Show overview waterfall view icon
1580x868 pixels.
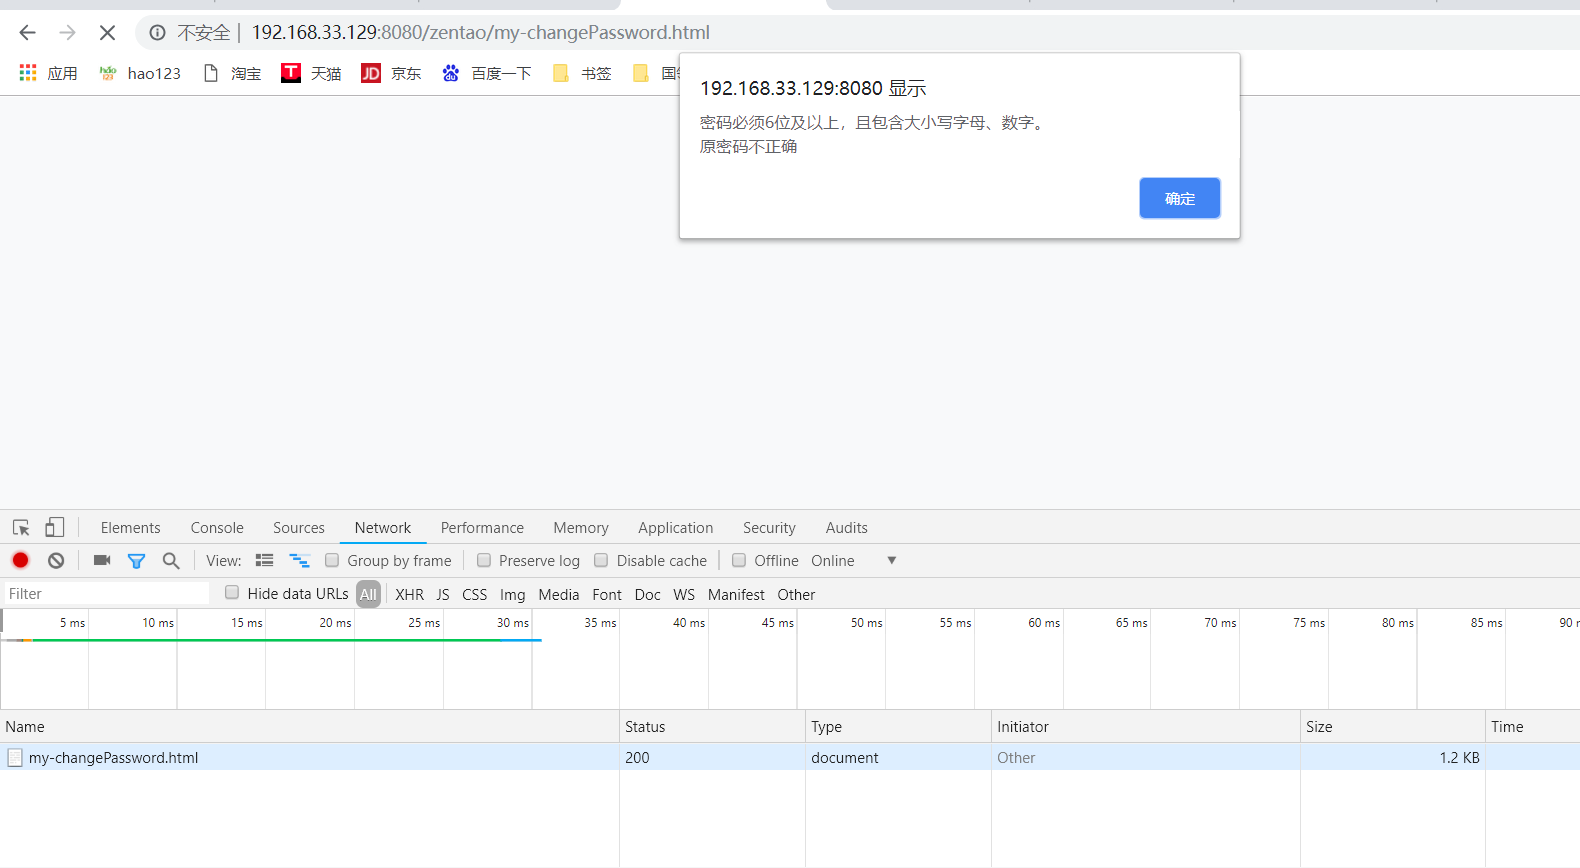click(x=299, y=560)
